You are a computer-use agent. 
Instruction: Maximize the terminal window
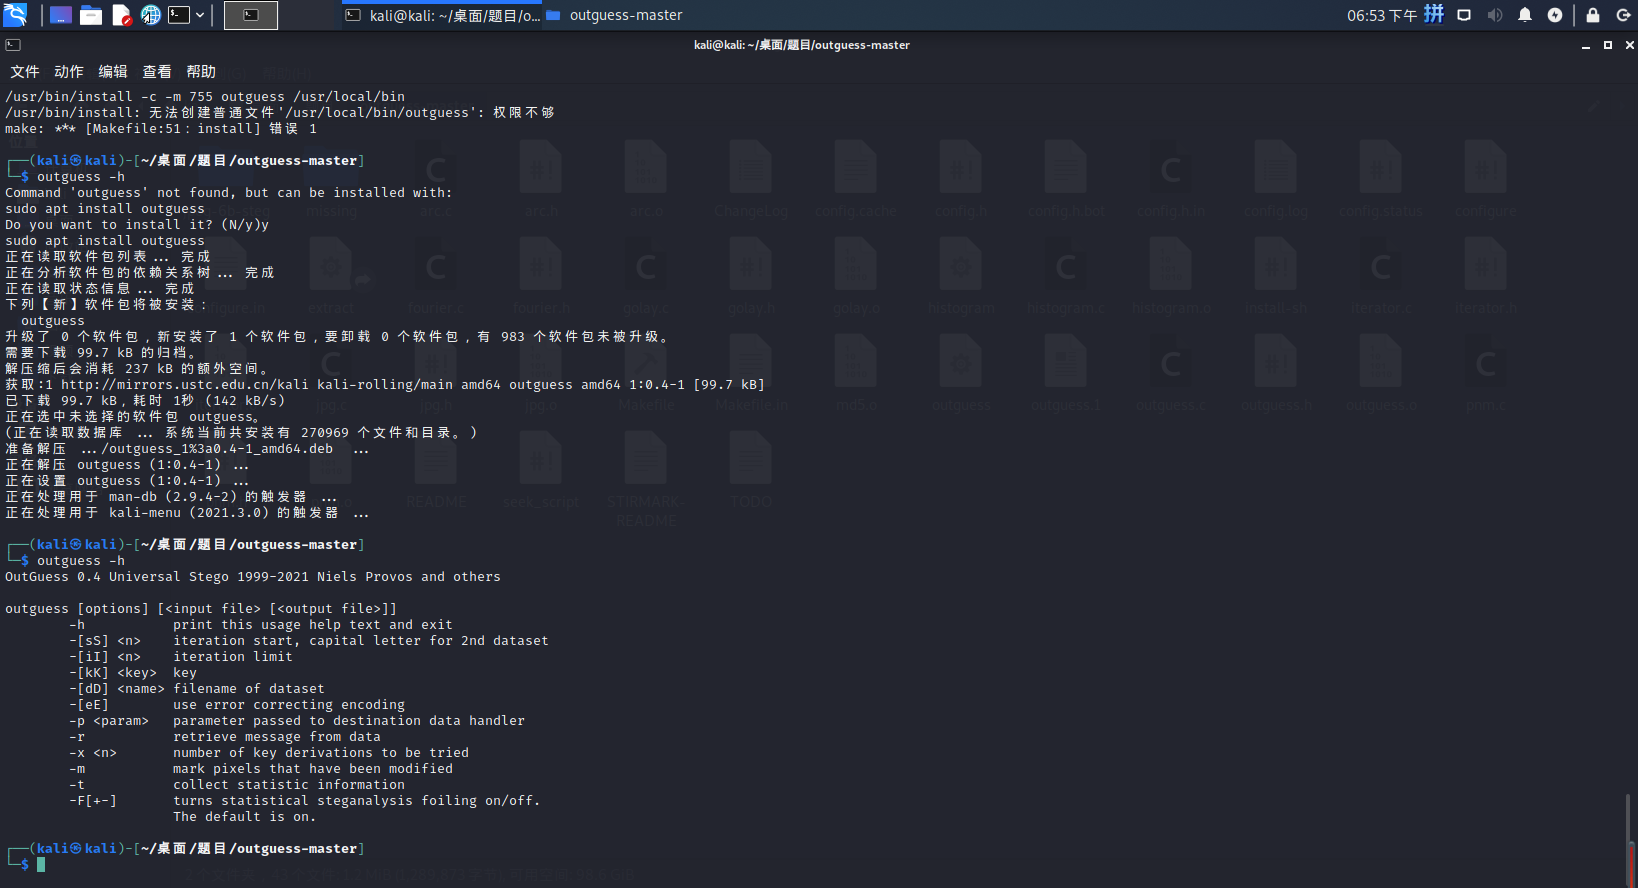1608,45
